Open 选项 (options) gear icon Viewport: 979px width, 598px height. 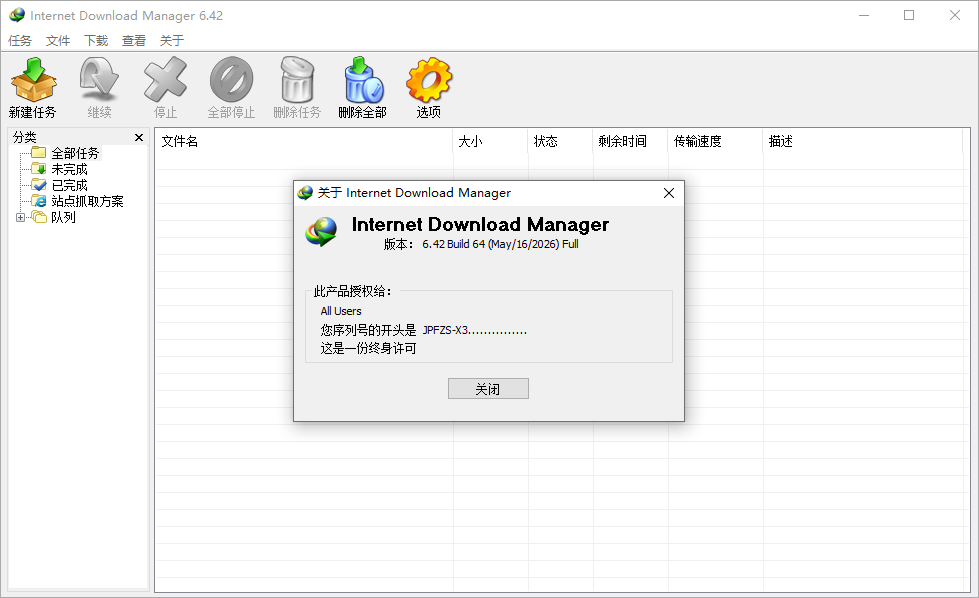(x=428, y=80)
